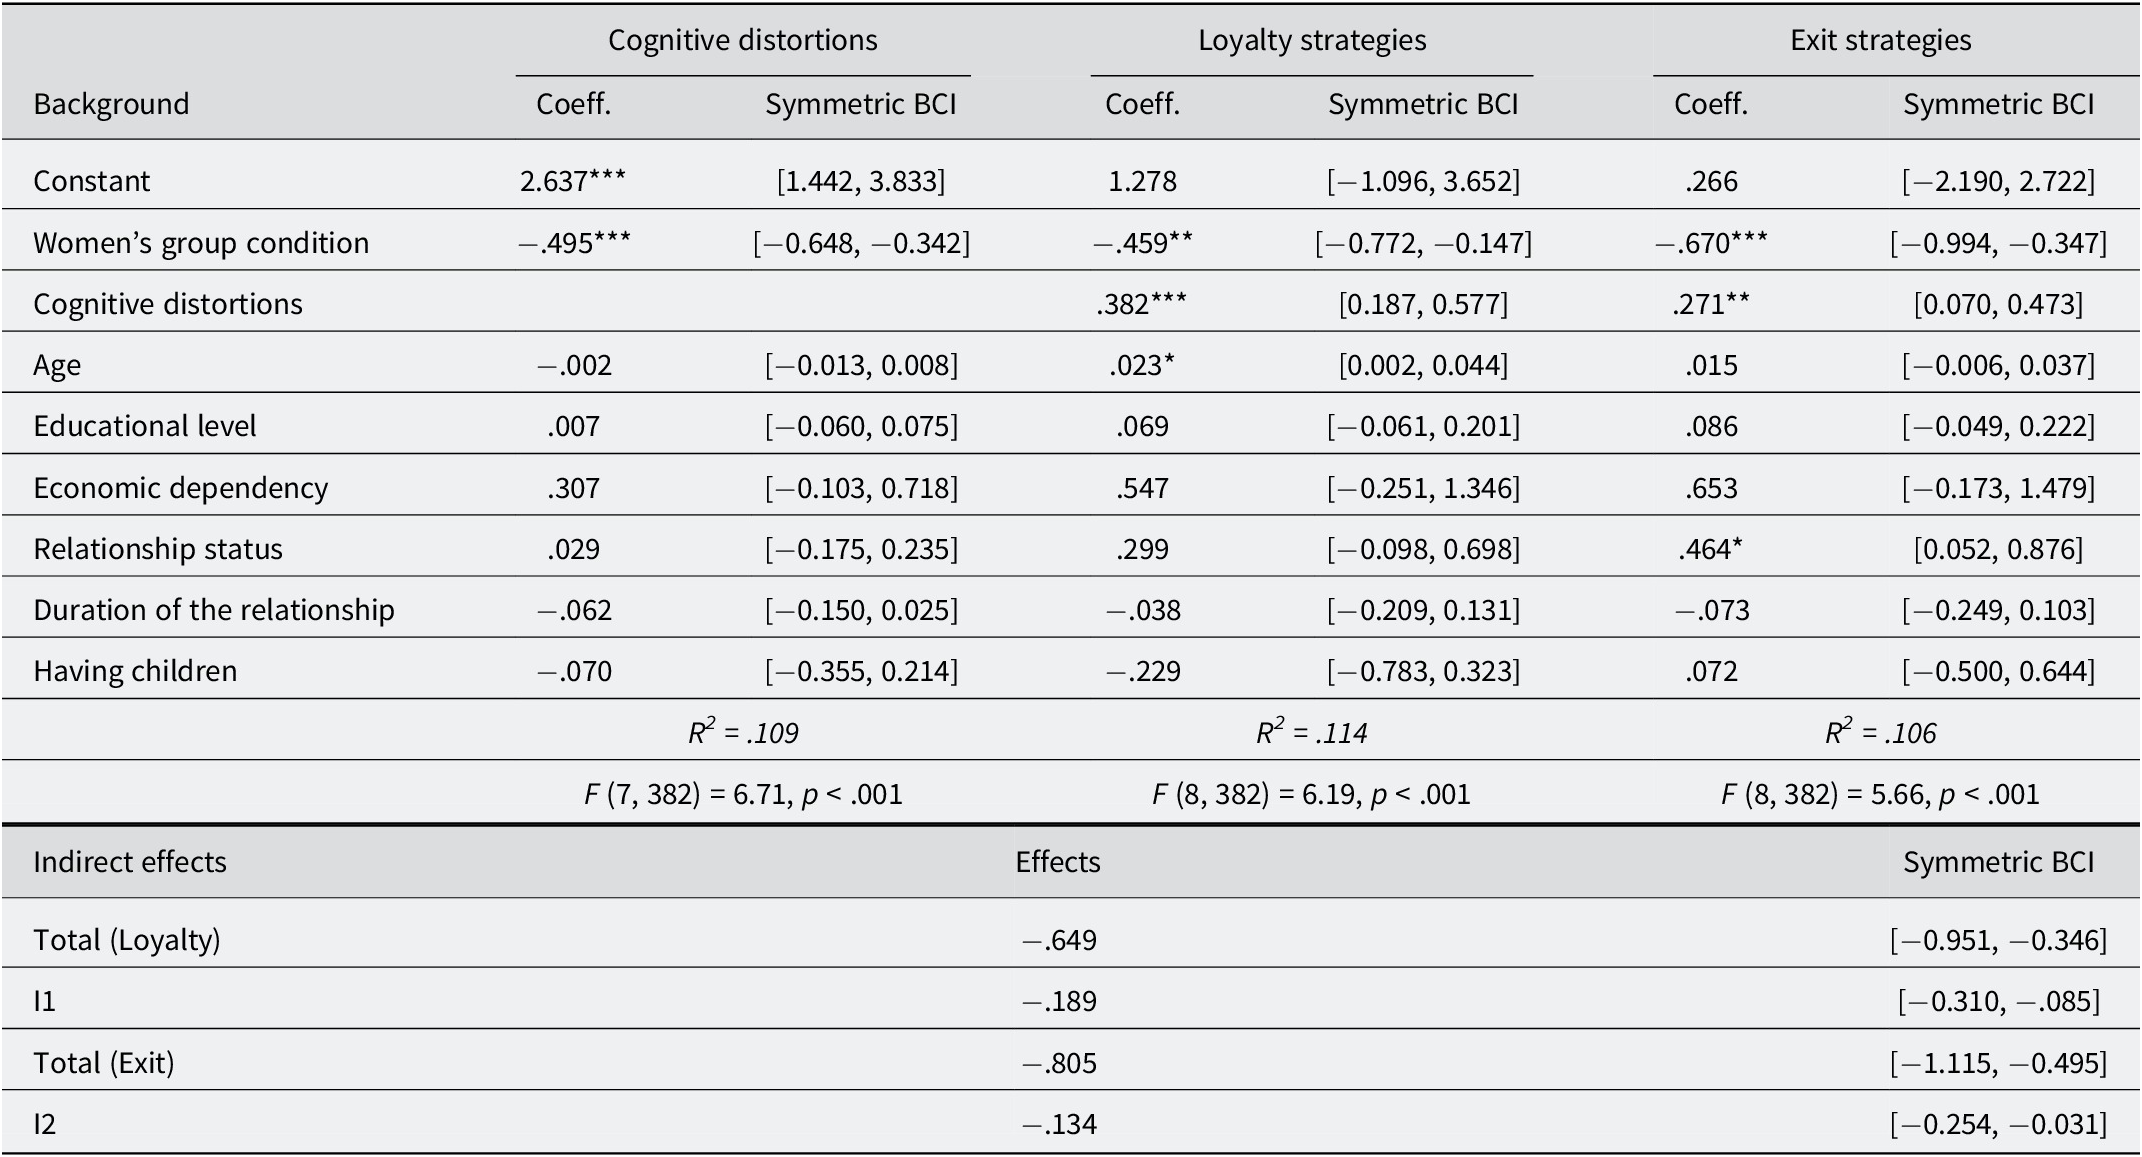Screen dimensions: 2142x1157
Task: Click the "Cognitive distortions" column group header
Action: point(742,40)
